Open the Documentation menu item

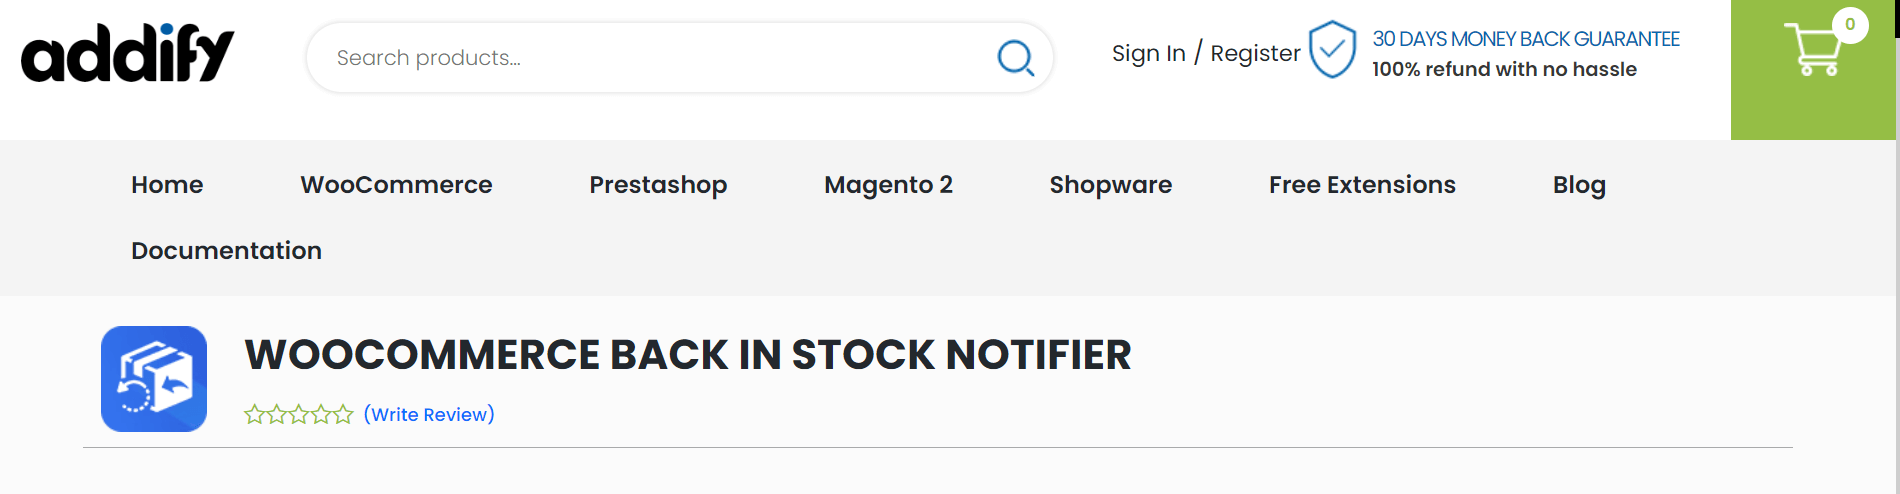[x=226, y=251]
